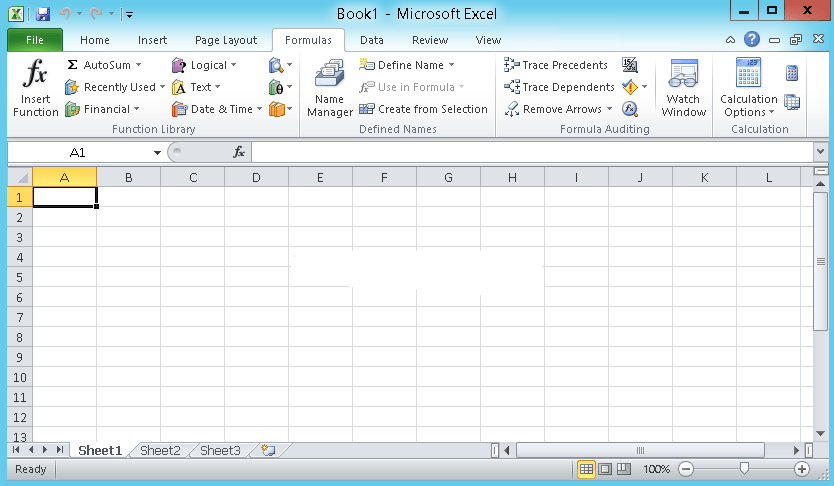834x486 pixels.
Task: Expand the formula bar
Action: [x=820, y=152]
